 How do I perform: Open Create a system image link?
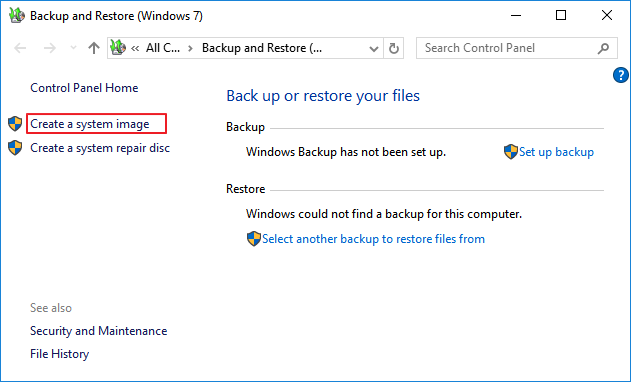[x=90, y=124]
